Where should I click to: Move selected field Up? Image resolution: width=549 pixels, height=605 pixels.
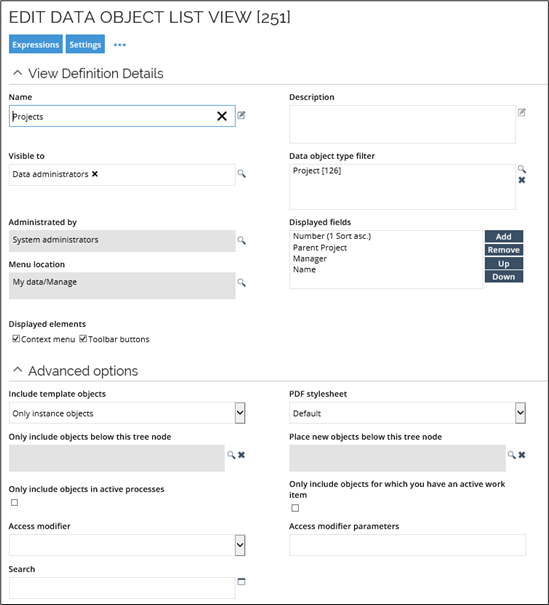pyautogui.click(x=503, y=264)
